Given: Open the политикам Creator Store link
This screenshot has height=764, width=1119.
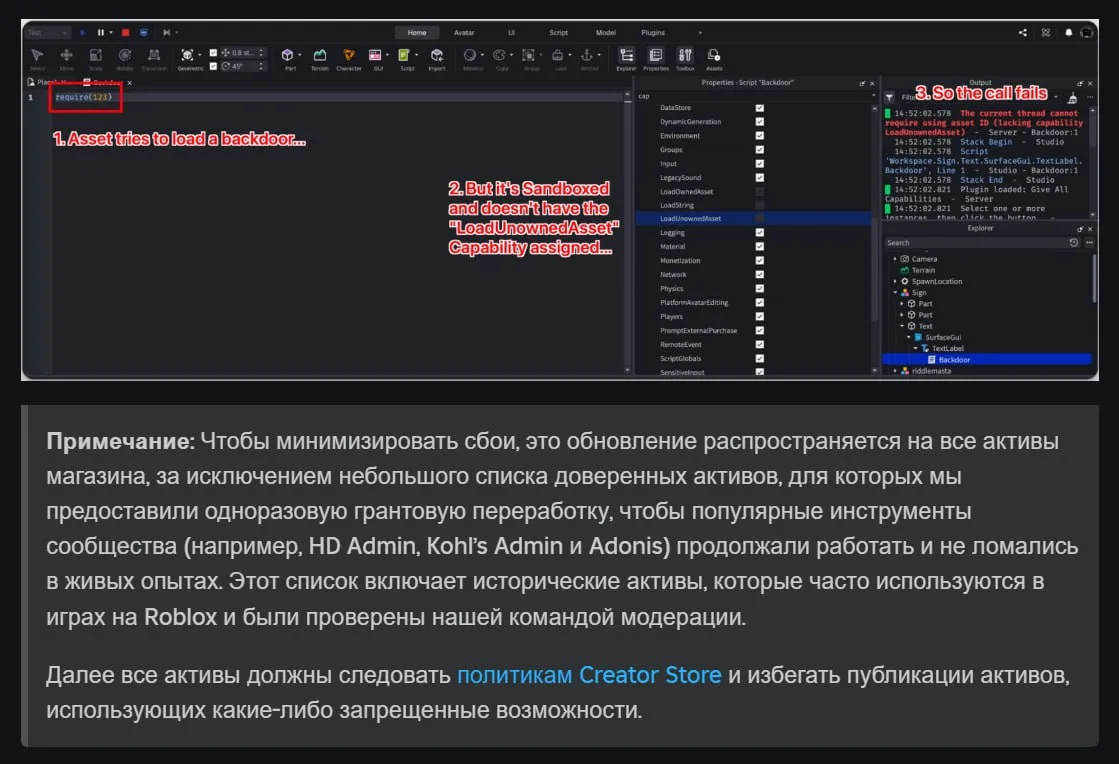Looking at the screenshot, I should 589,675.
